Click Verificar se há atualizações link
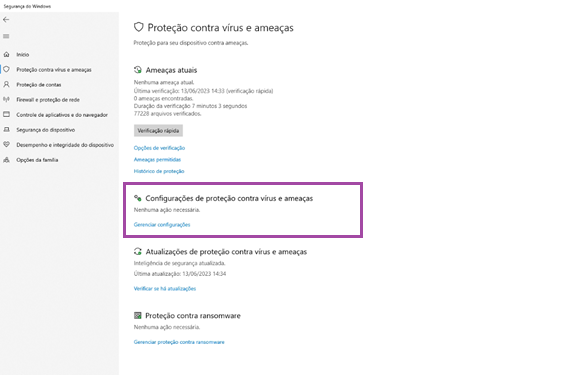 click(x=165, y=289)
